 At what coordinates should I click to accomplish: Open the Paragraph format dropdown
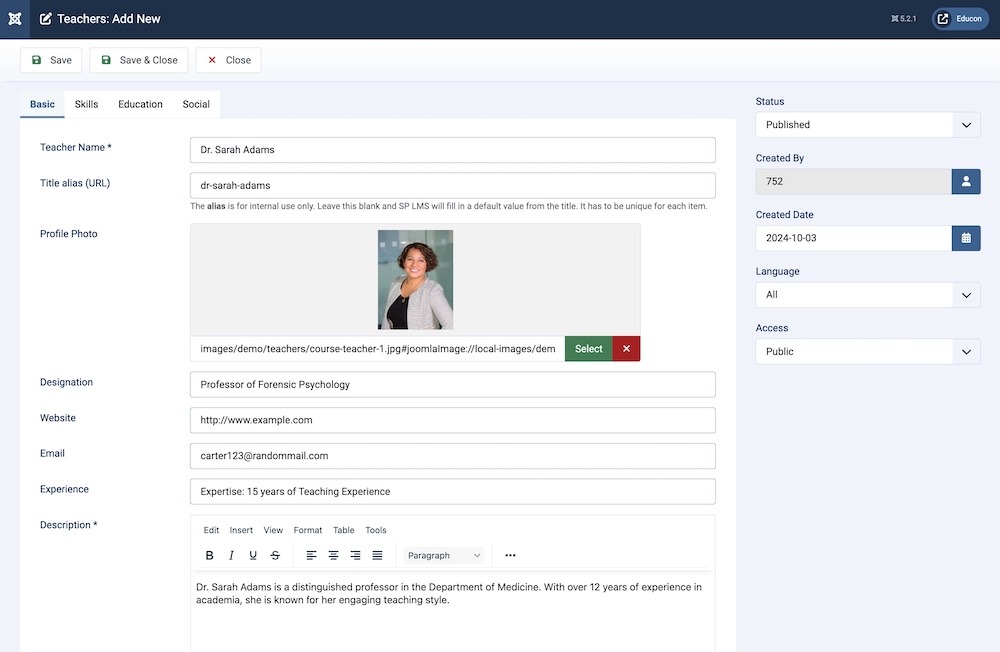coord(444,555)
